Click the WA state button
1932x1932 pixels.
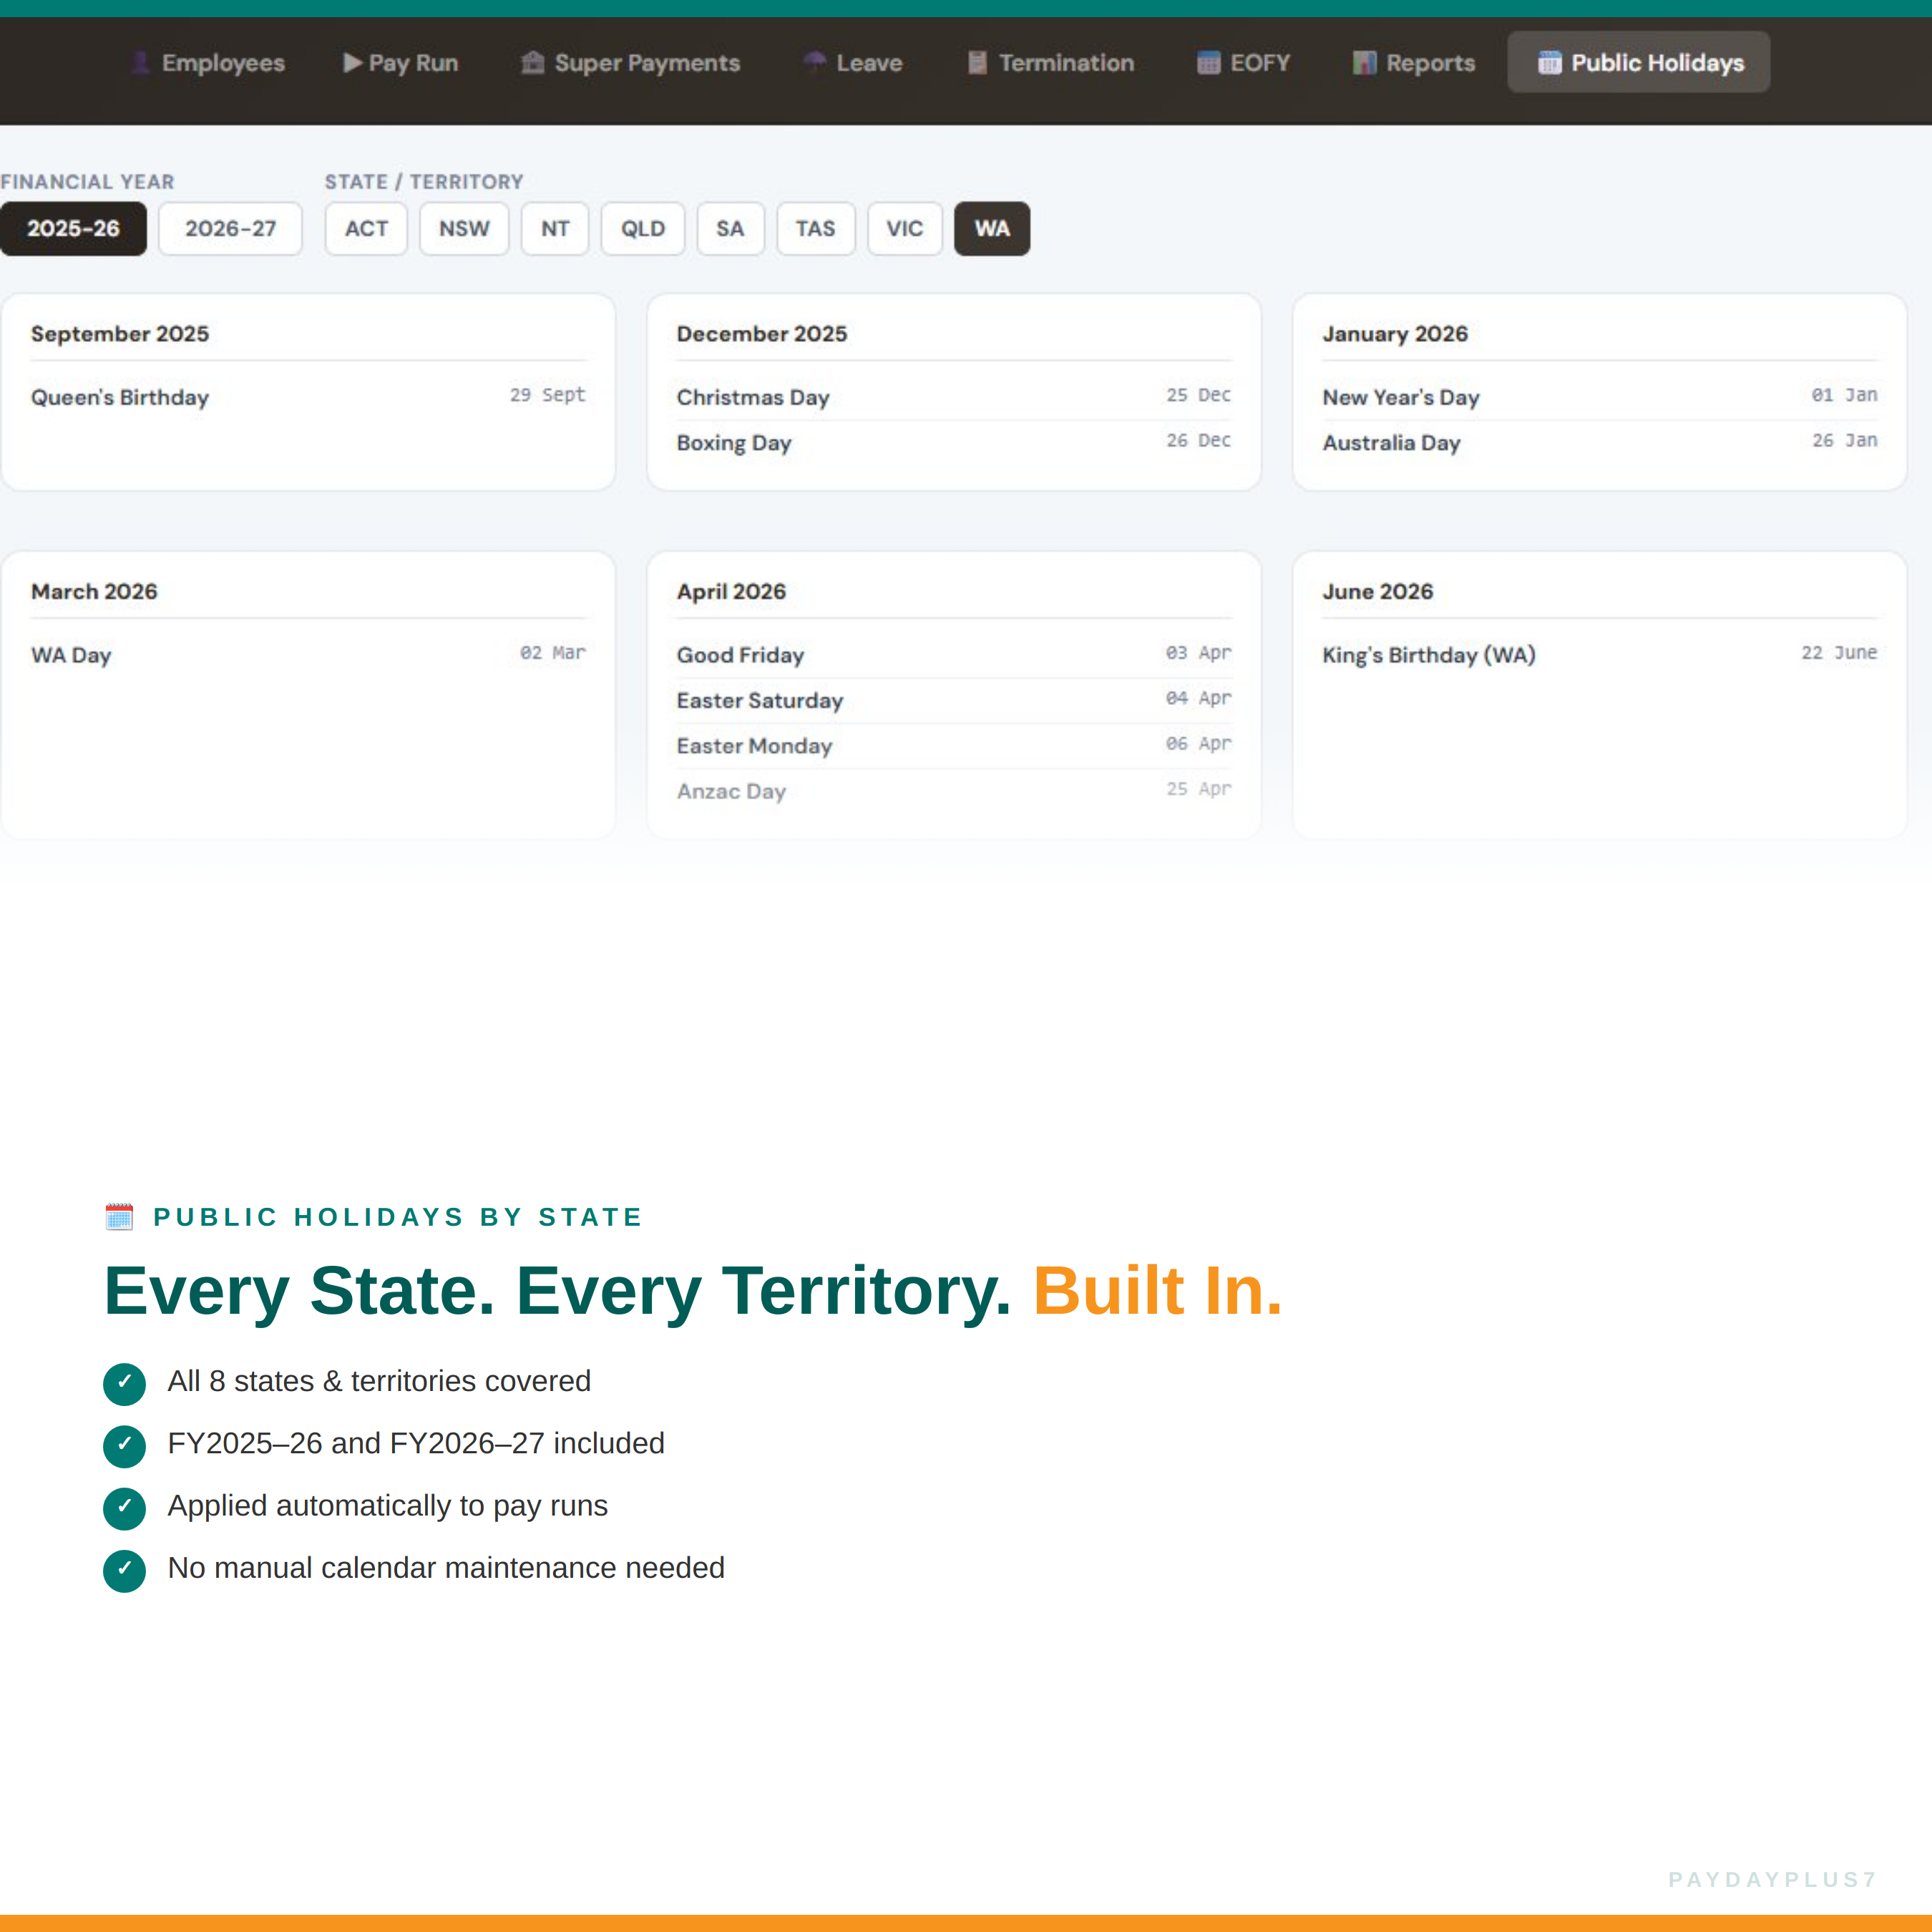[991, 228]
